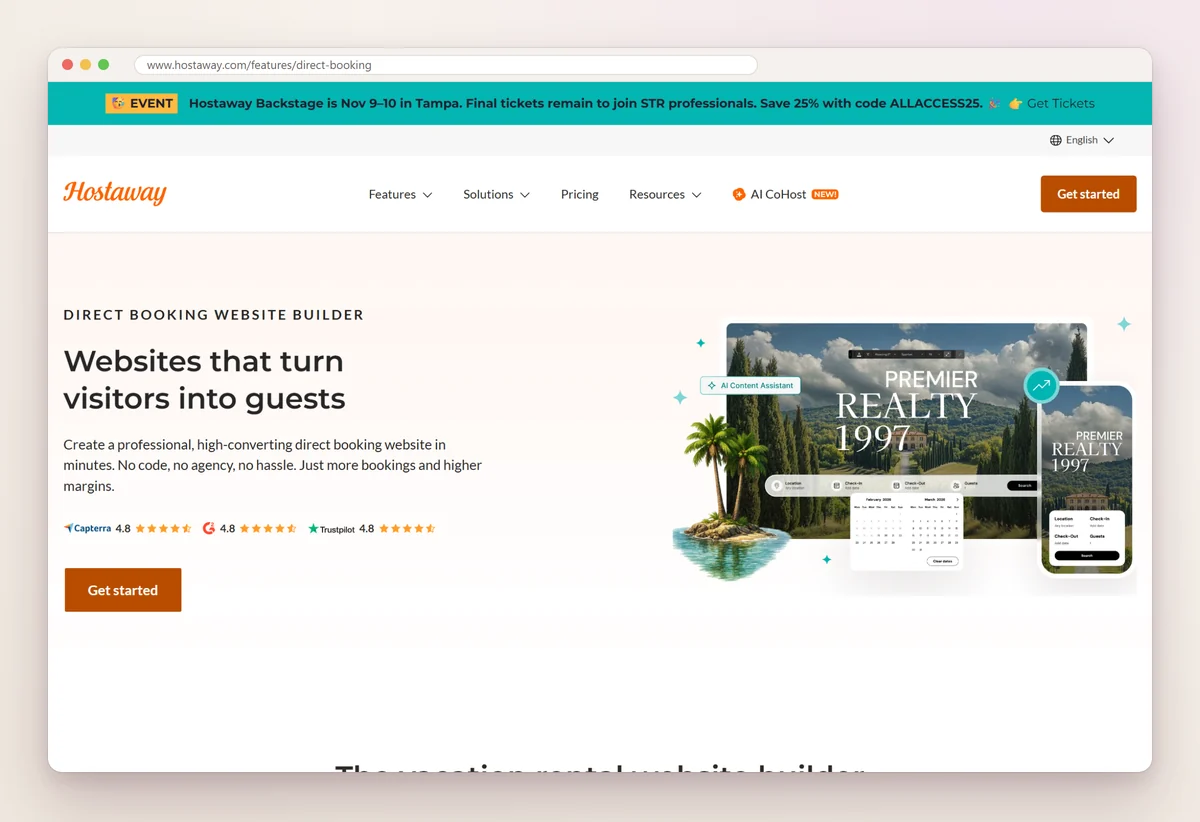Click the pointing-hand emoji before Get Tickets
Image resolution: width=1200 pixels, height=822 pixels.
pyautogui.click(x=1015, y=103)
